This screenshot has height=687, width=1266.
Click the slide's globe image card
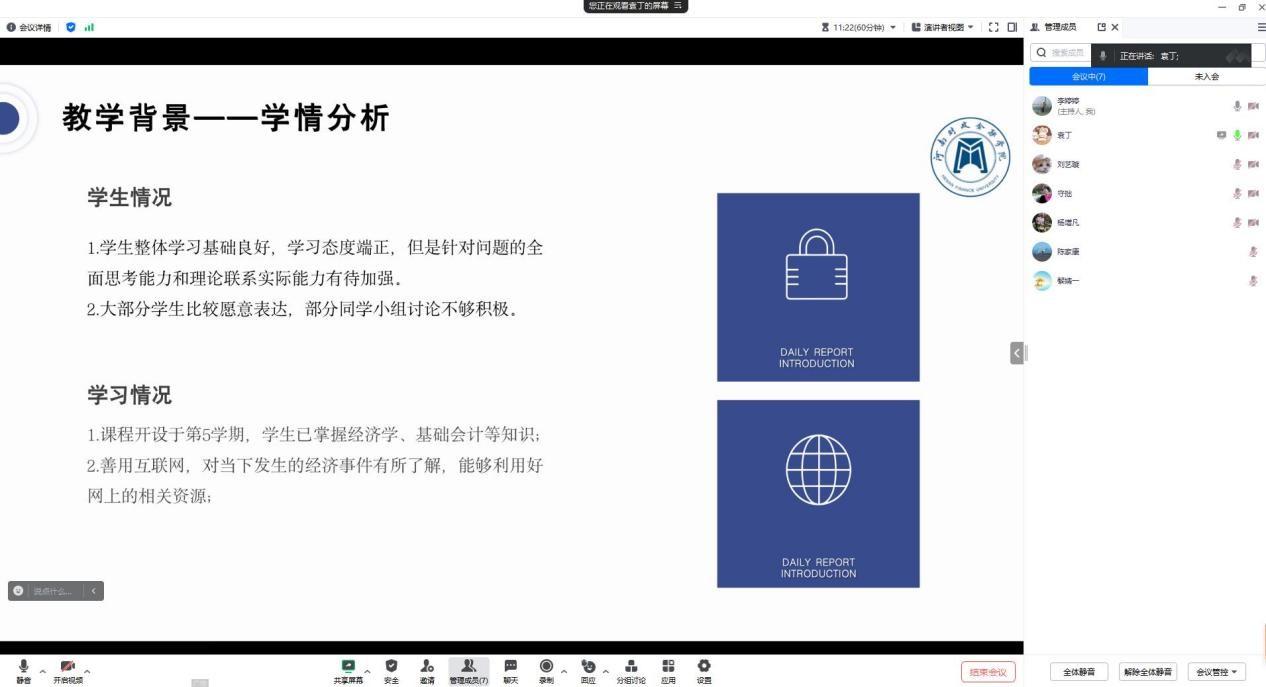click(818, 494)
